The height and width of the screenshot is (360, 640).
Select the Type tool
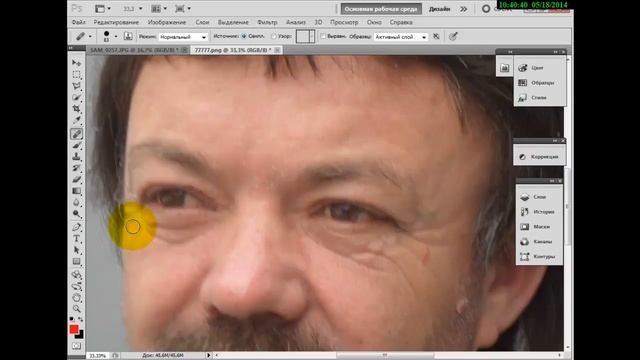pos(76,239)
